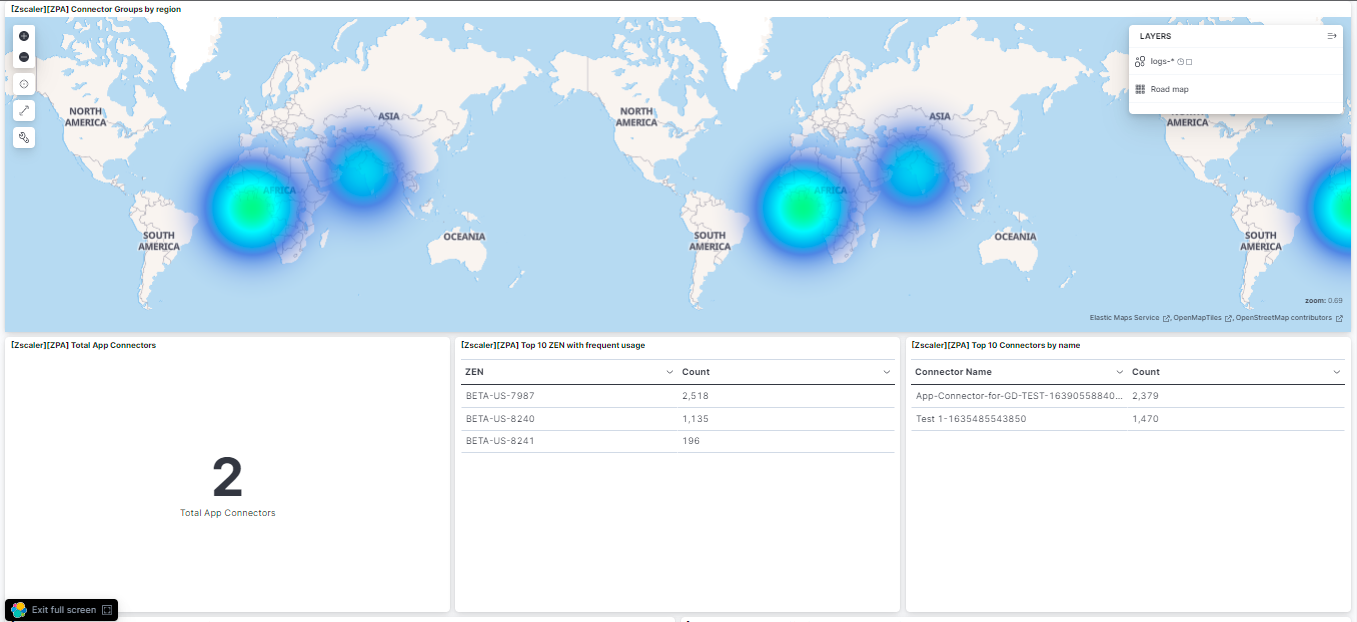Open OpenStreetMap contributors link
The height and width of the screenshot is (622, 1357).
pyautogui.click(x=1289, y=318)
